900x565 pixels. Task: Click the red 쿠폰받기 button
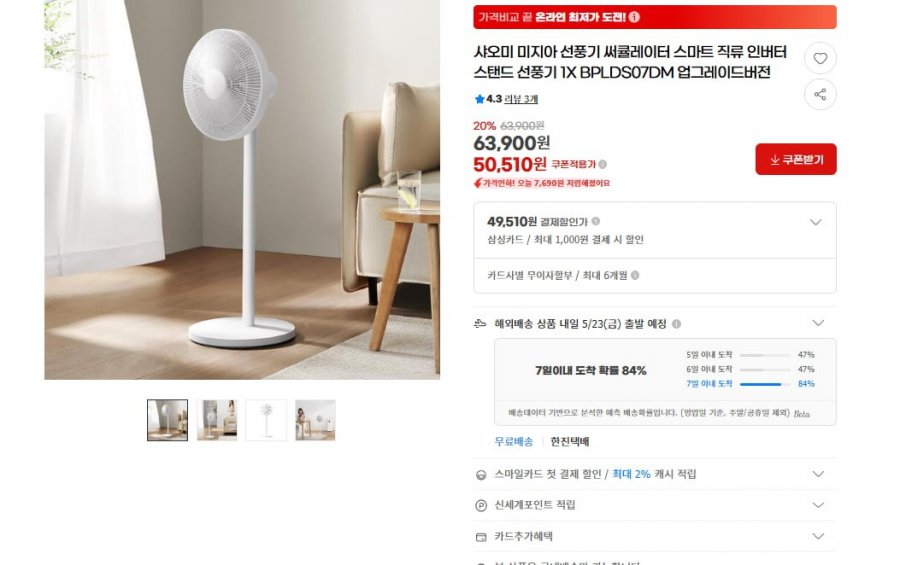pos(796,159)
